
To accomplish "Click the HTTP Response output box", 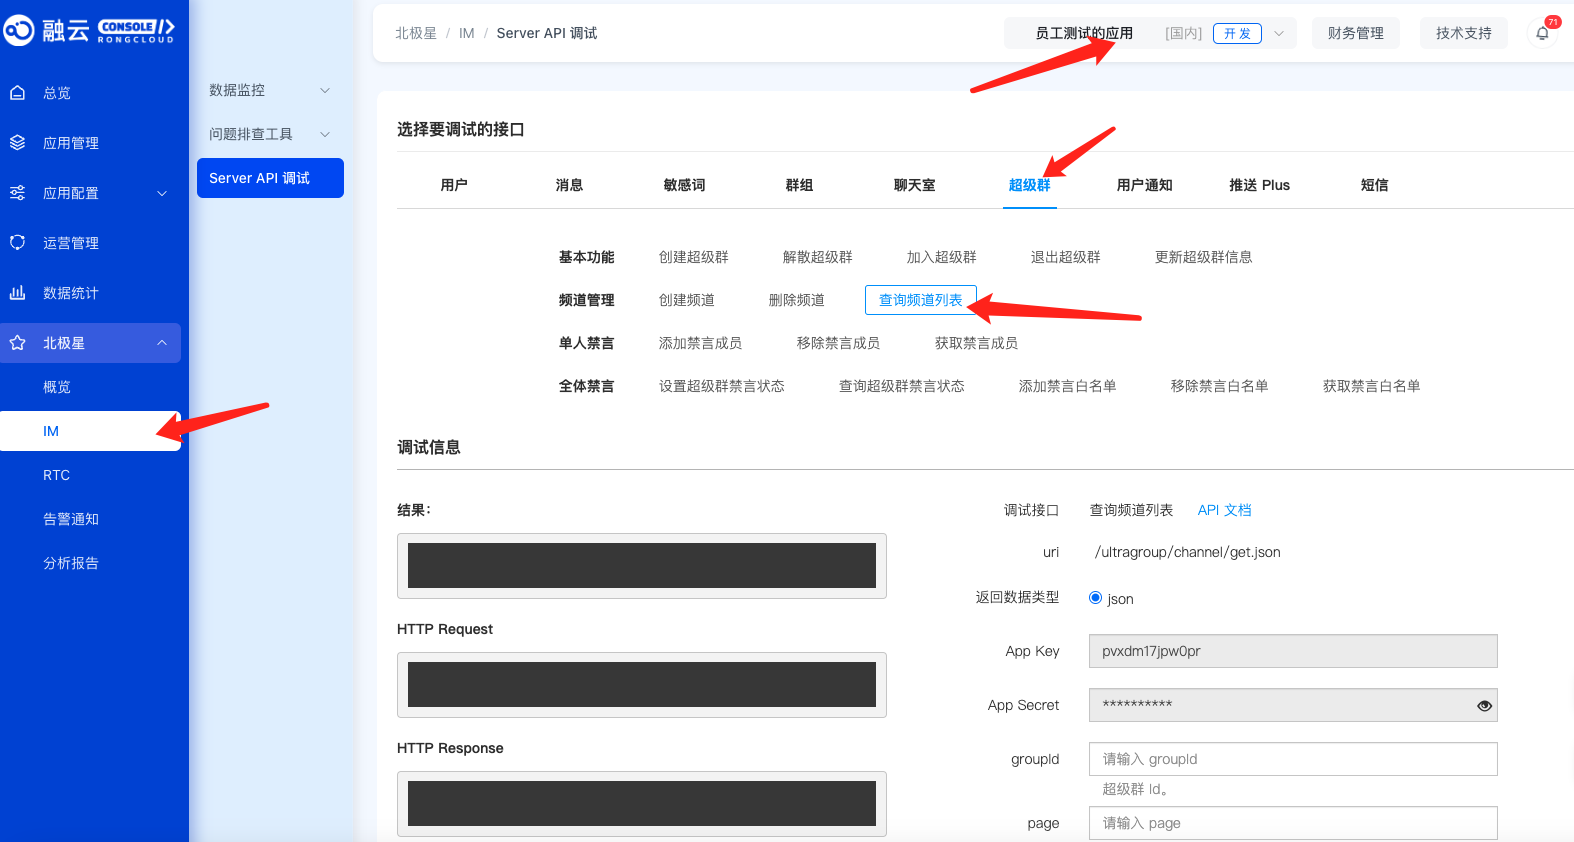I will [642, 804].
